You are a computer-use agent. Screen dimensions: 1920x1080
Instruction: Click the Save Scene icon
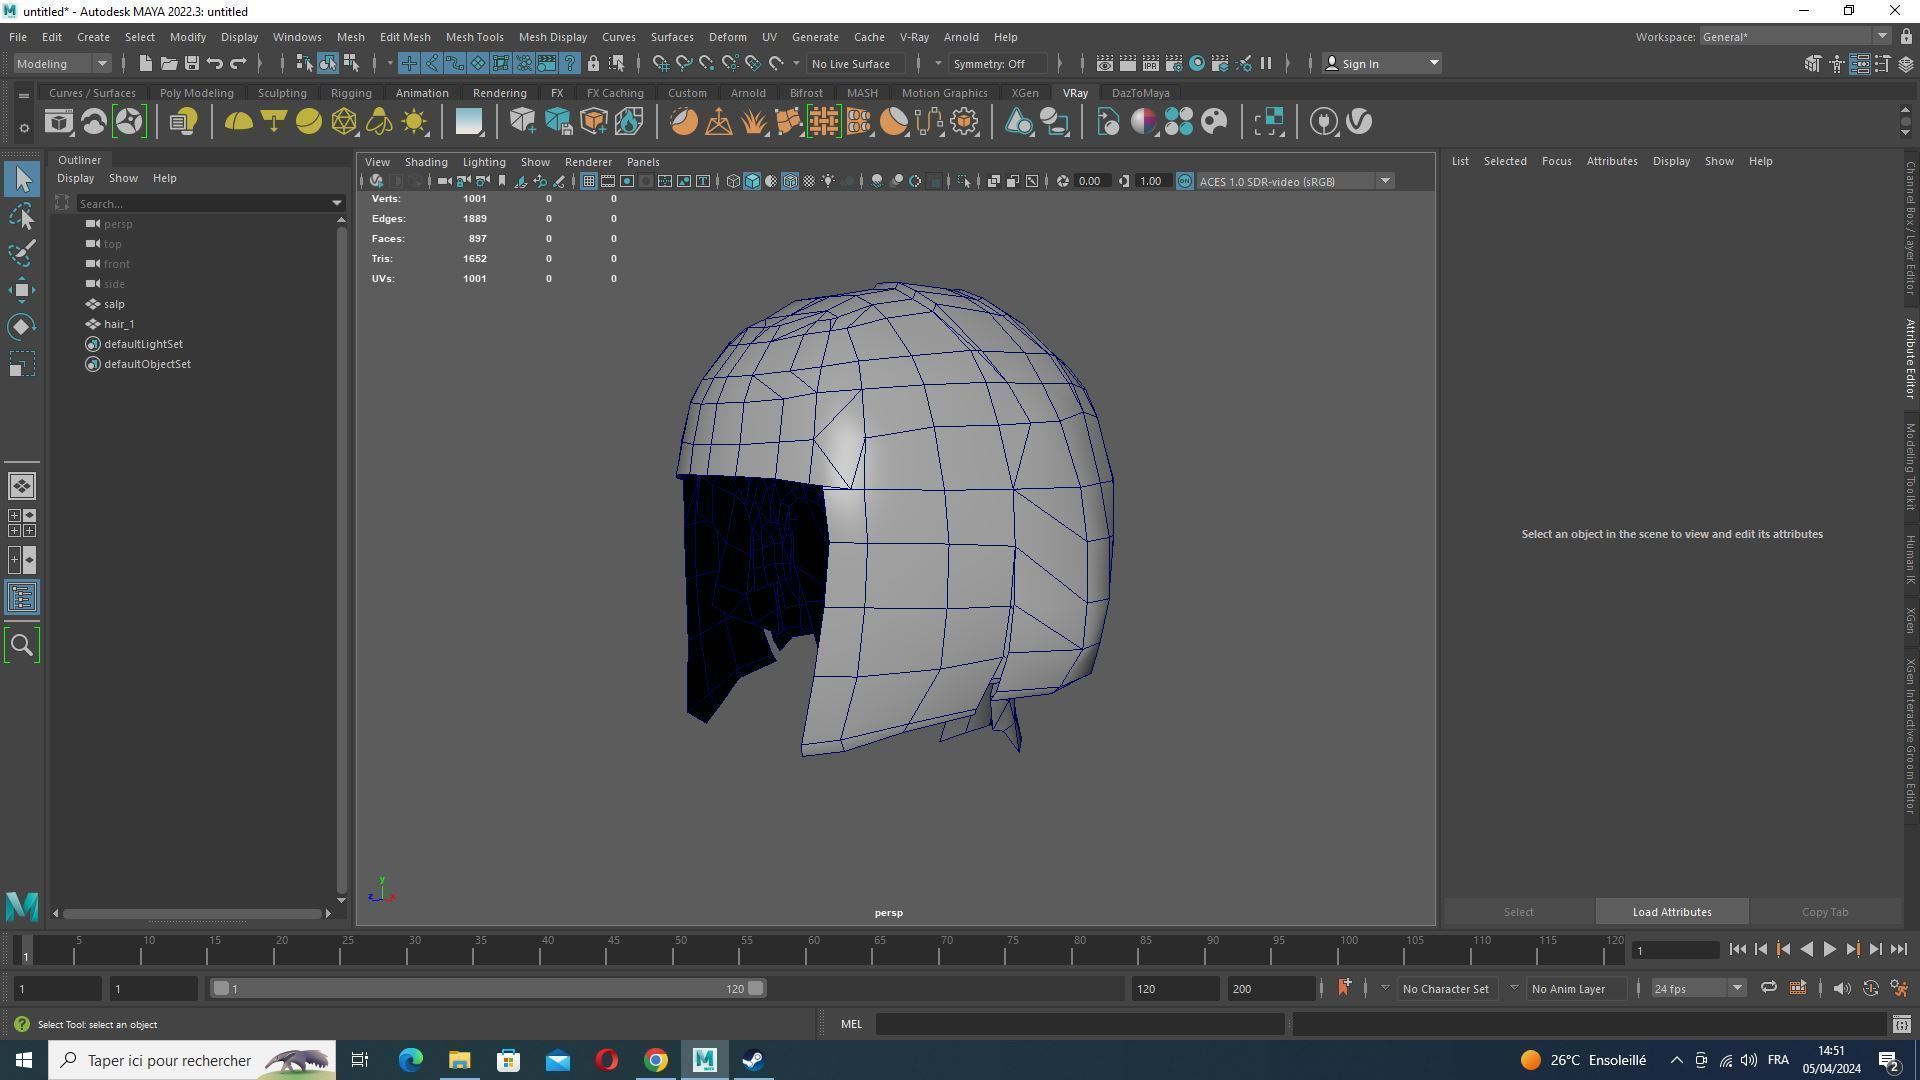(x=191, y=63)
